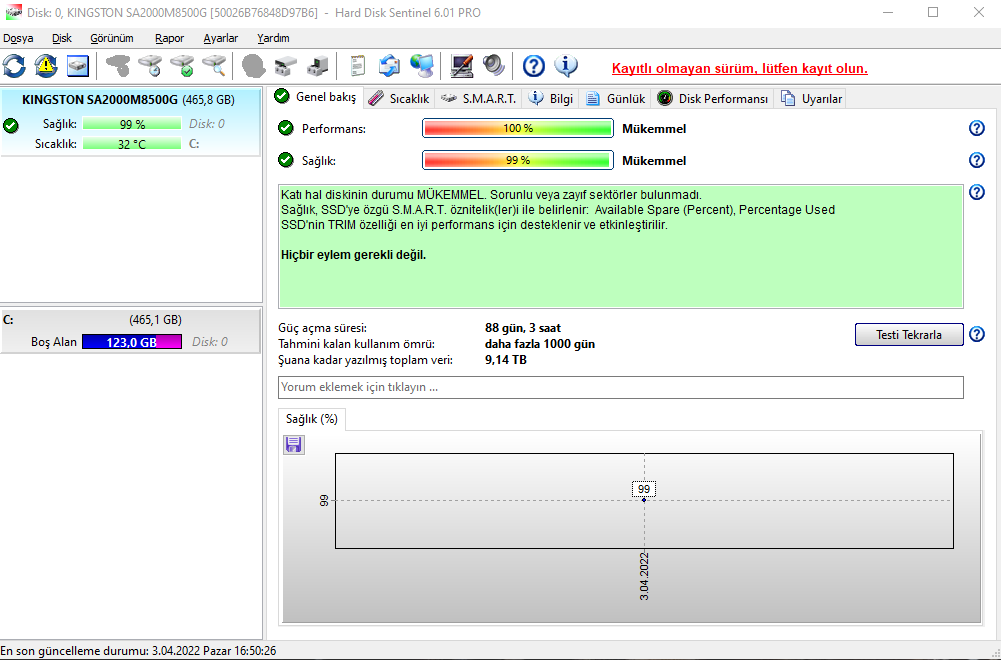This screenshot has width=1001, height=660.
Task: Click the last update status bar text
Action: [139, 651]
